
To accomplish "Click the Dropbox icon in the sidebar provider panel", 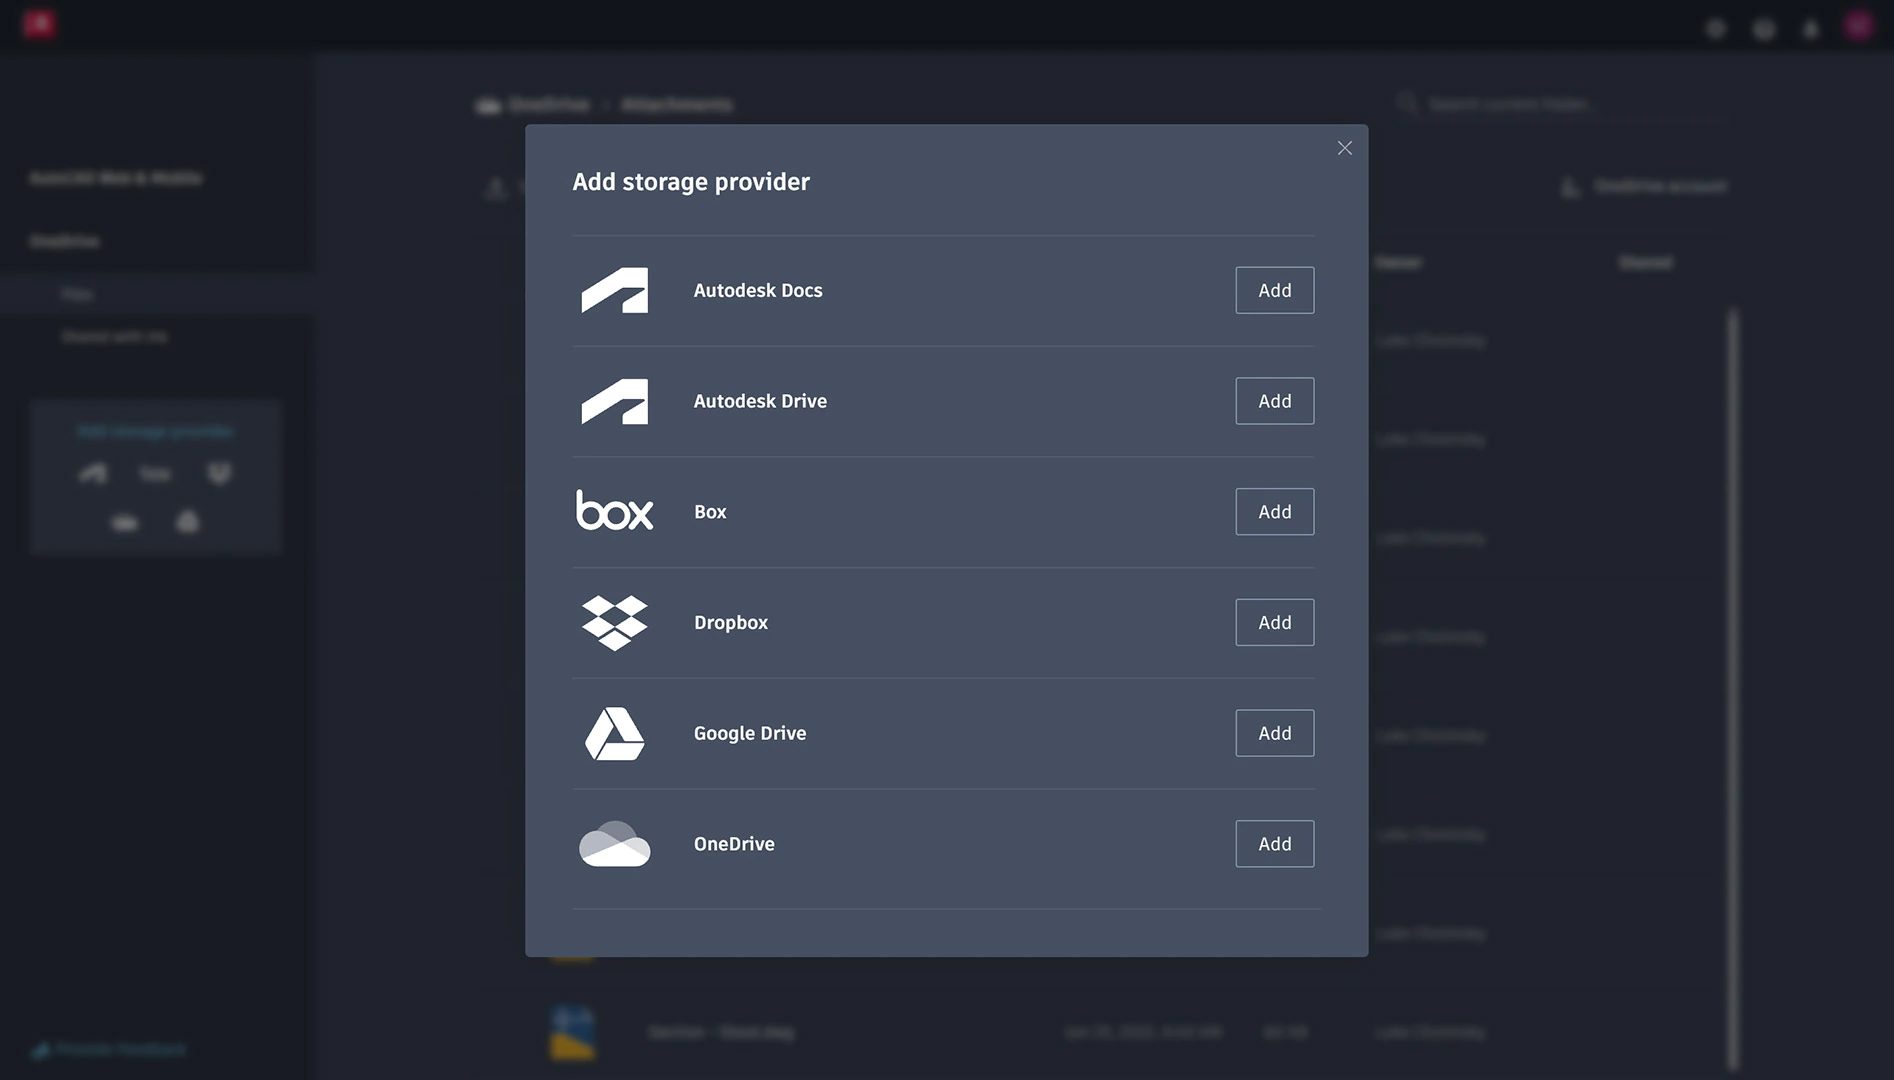I will click(218, 473).
